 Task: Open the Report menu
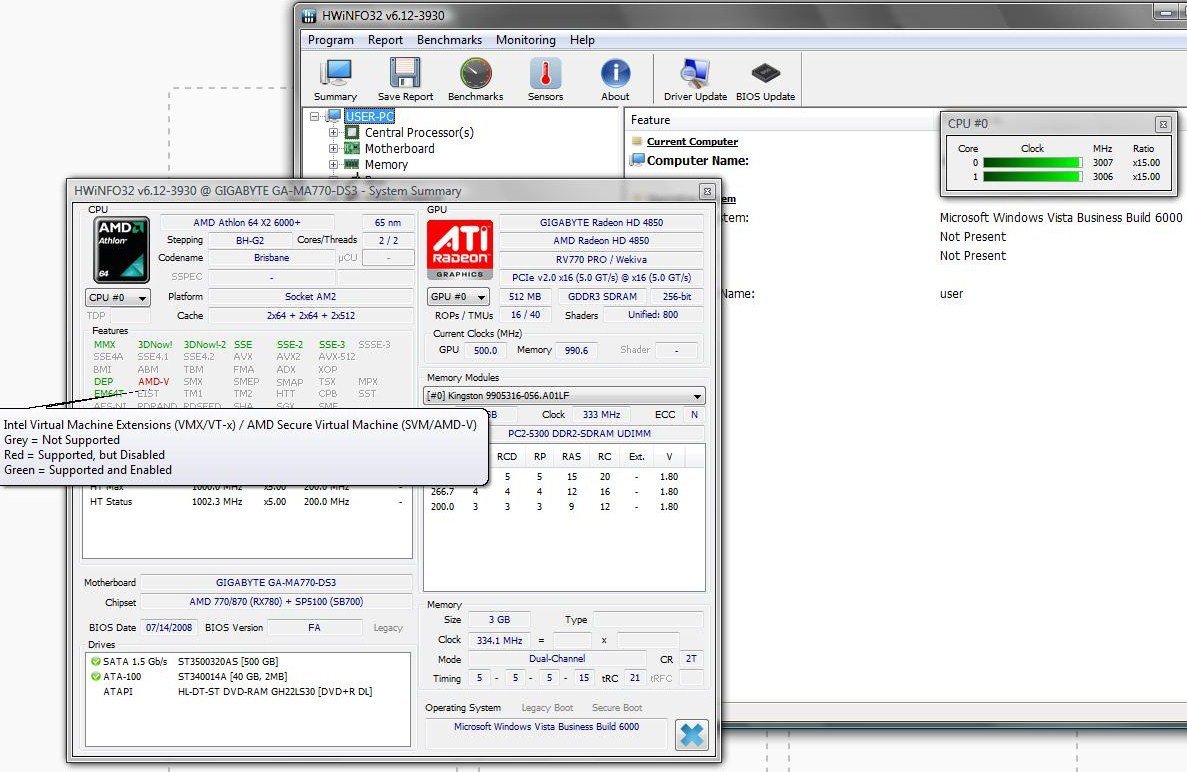(385, 40)
